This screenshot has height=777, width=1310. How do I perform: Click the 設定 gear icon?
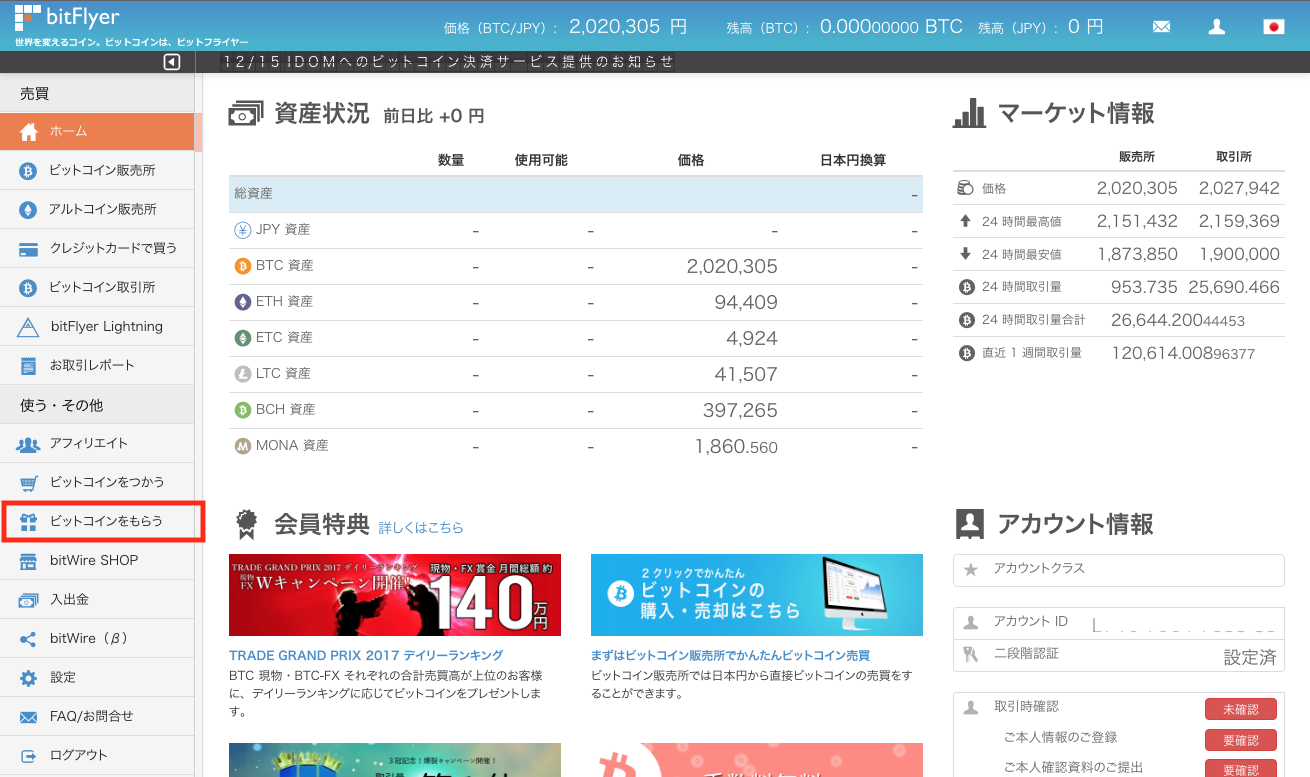point(29,678)
